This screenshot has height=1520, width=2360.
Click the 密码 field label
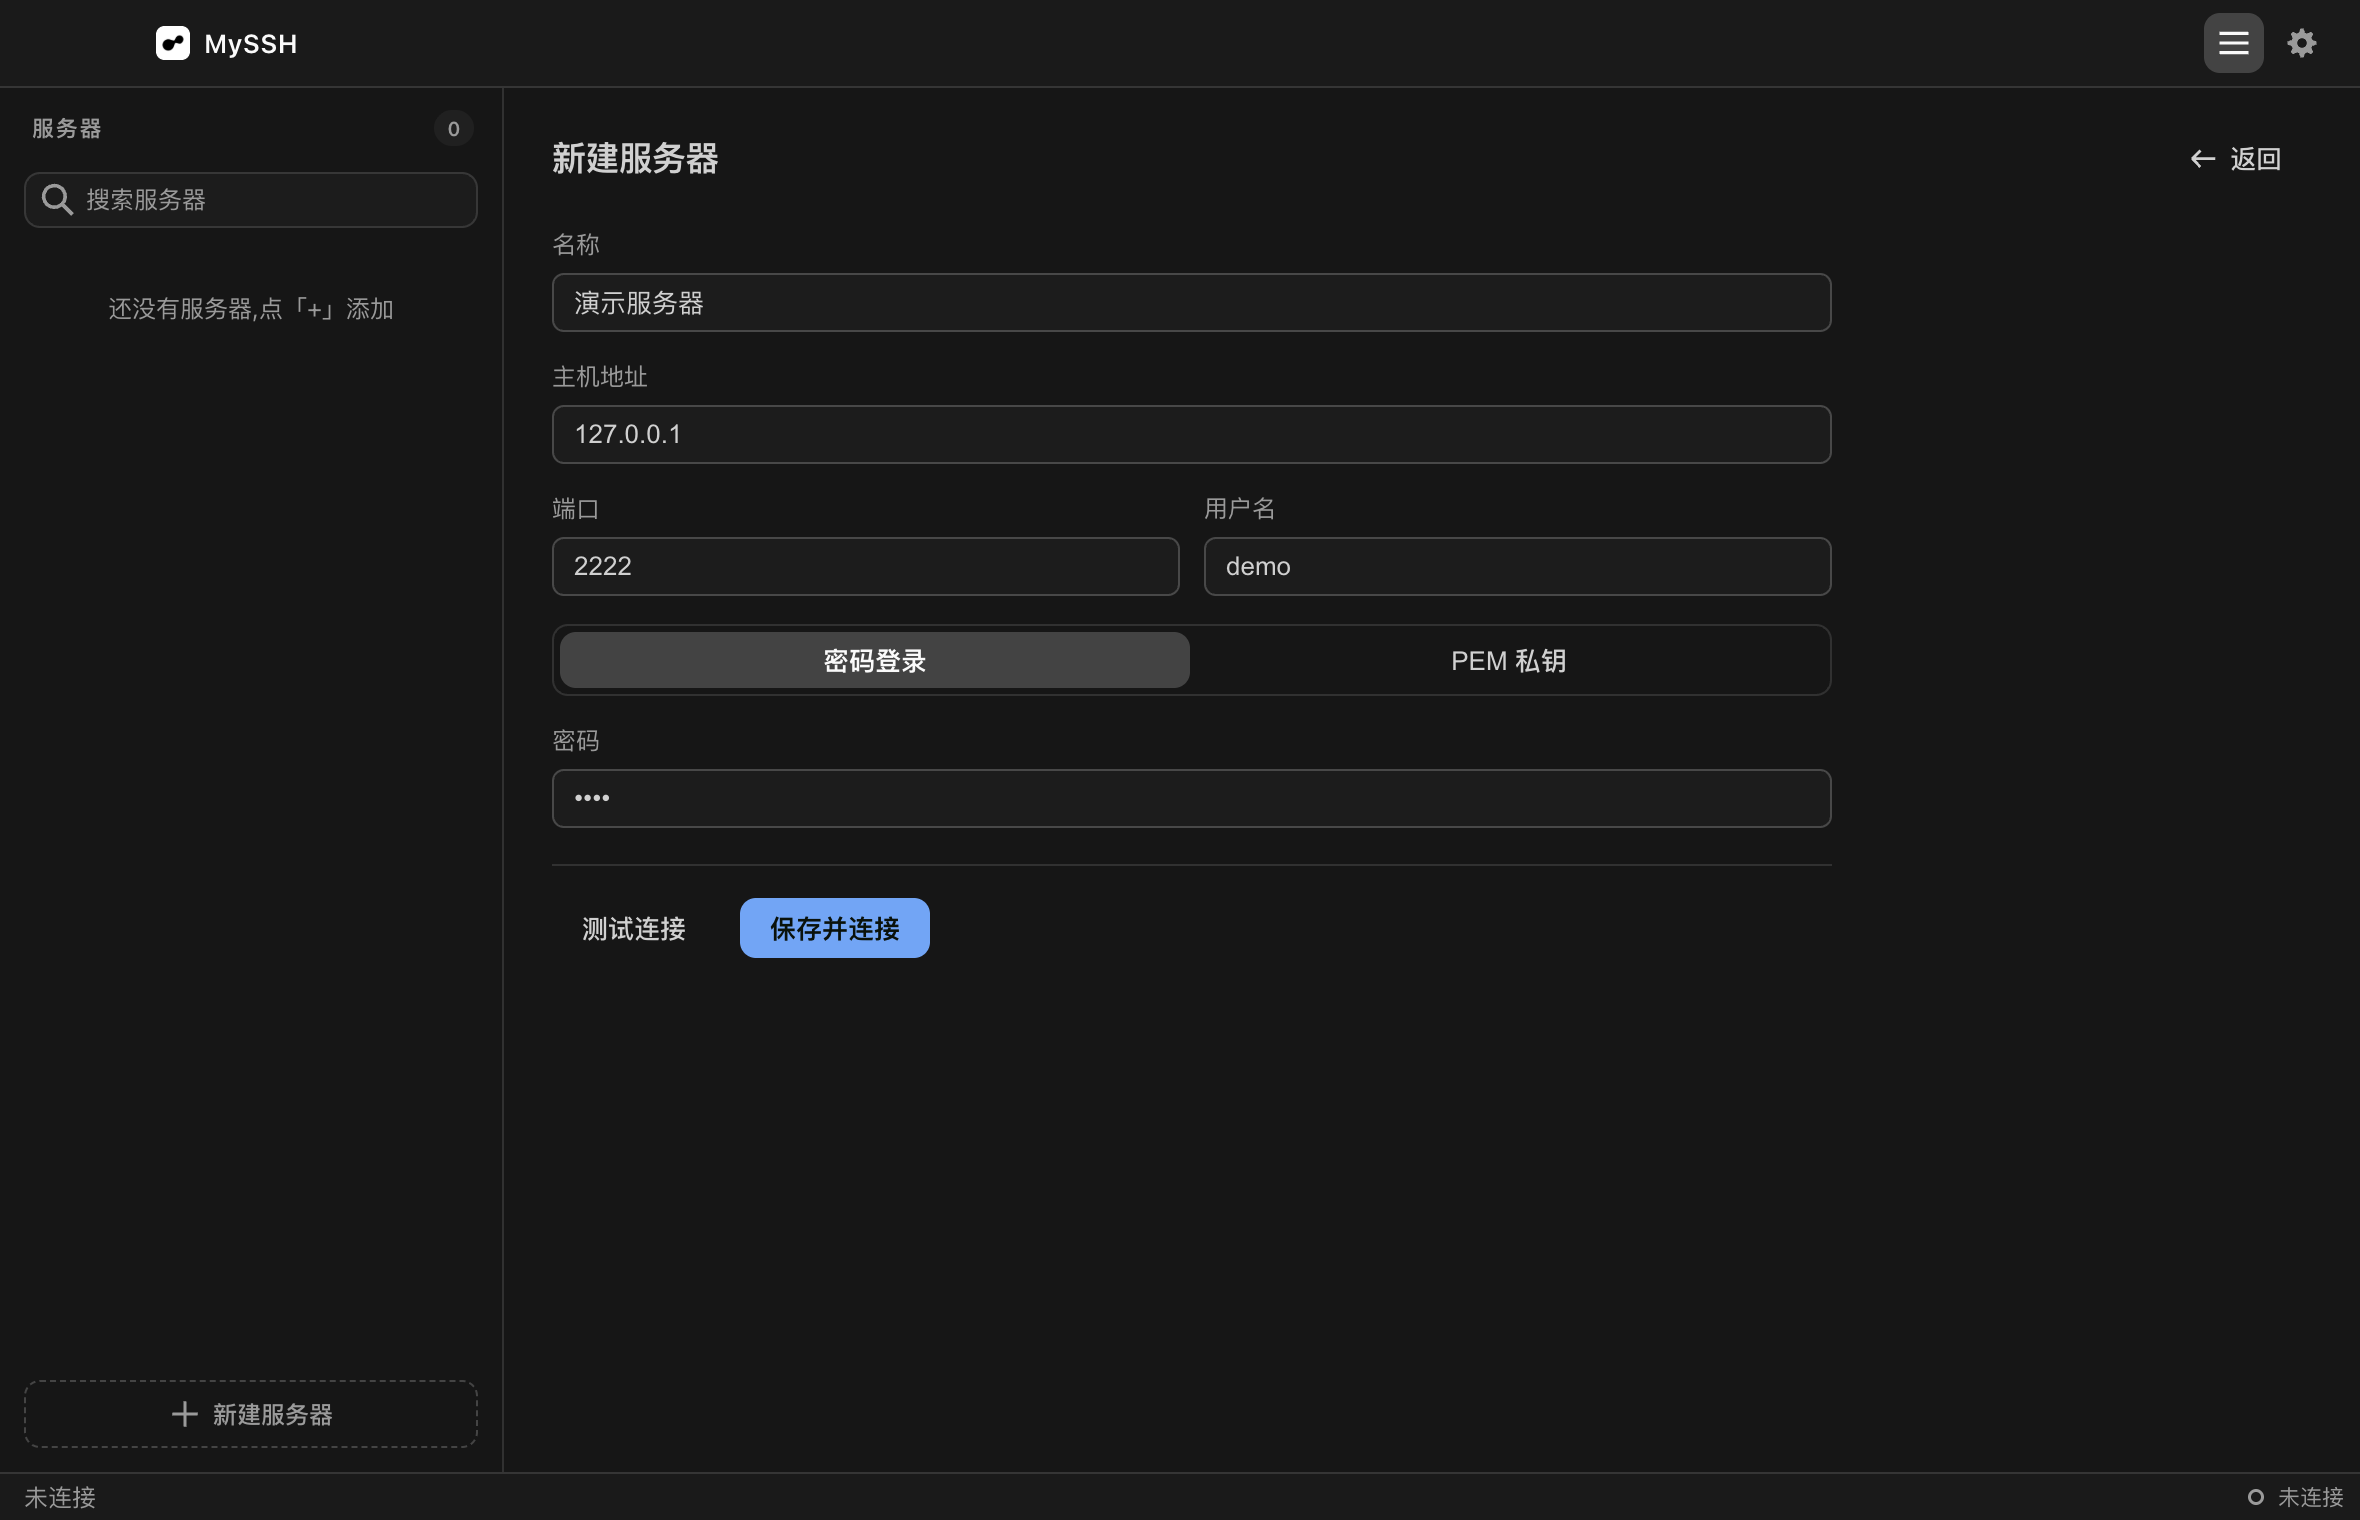[576, 741]
